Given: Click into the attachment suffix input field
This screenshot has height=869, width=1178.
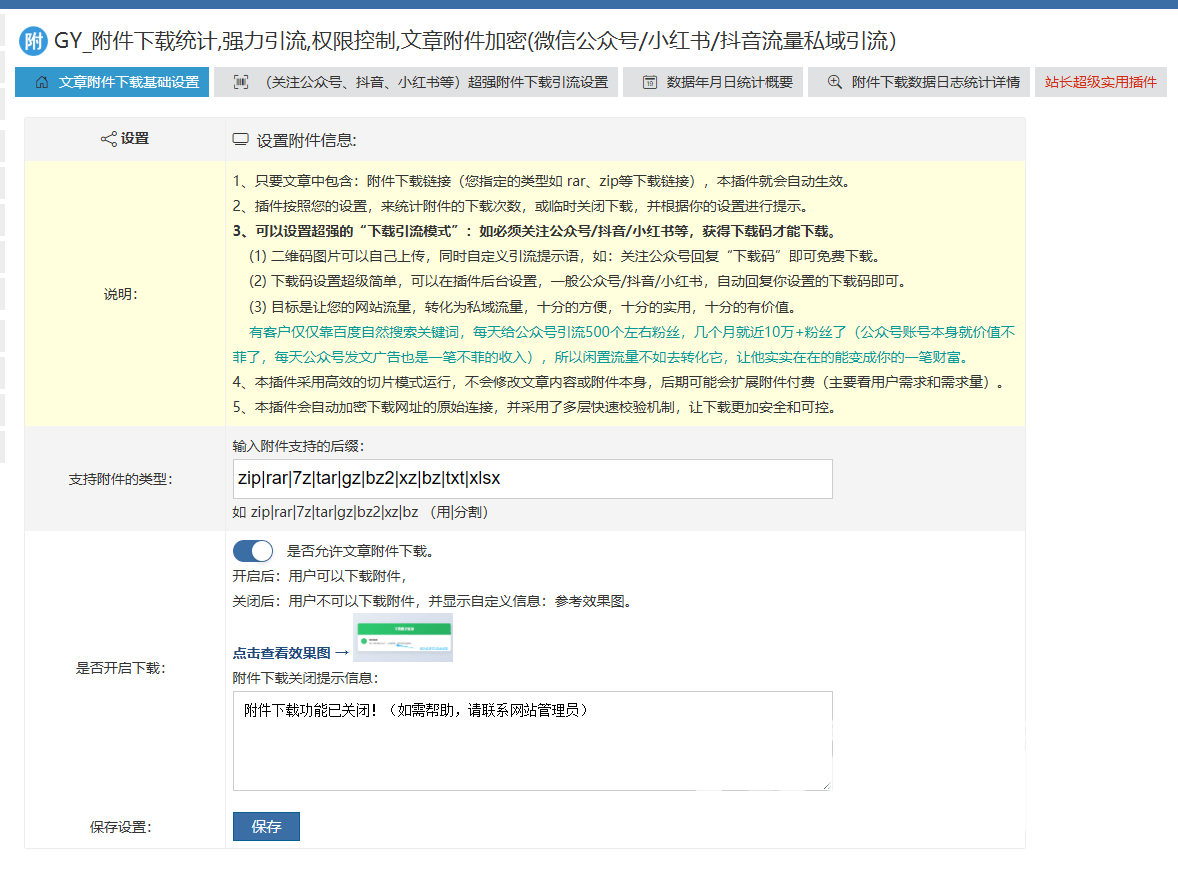Looking at the screenshot, I should point(532,479).
